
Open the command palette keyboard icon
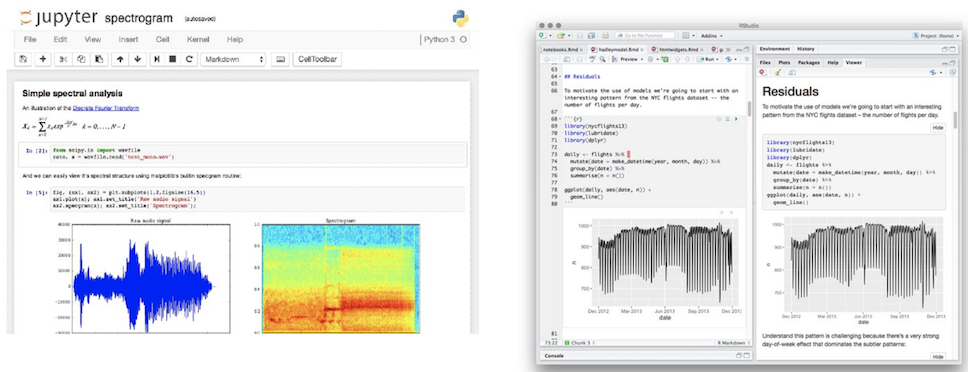coord(280,59)
